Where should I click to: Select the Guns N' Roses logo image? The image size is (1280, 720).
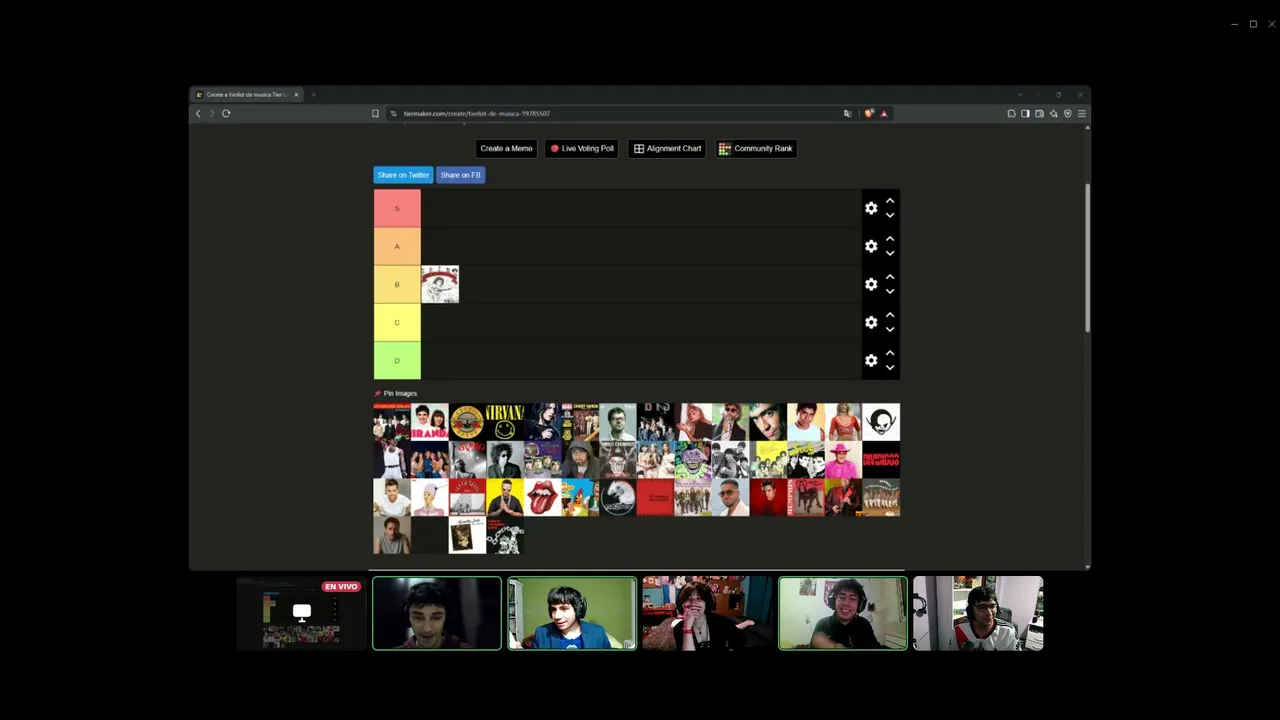[x=467, y=422]
